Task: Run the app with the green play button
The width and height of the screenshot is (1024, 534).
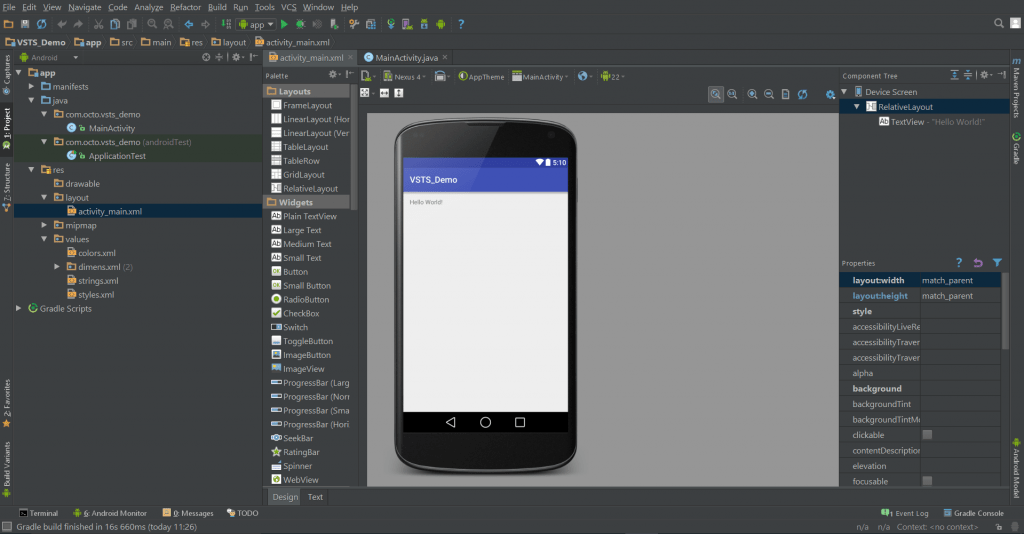Action: click(285, 24)
